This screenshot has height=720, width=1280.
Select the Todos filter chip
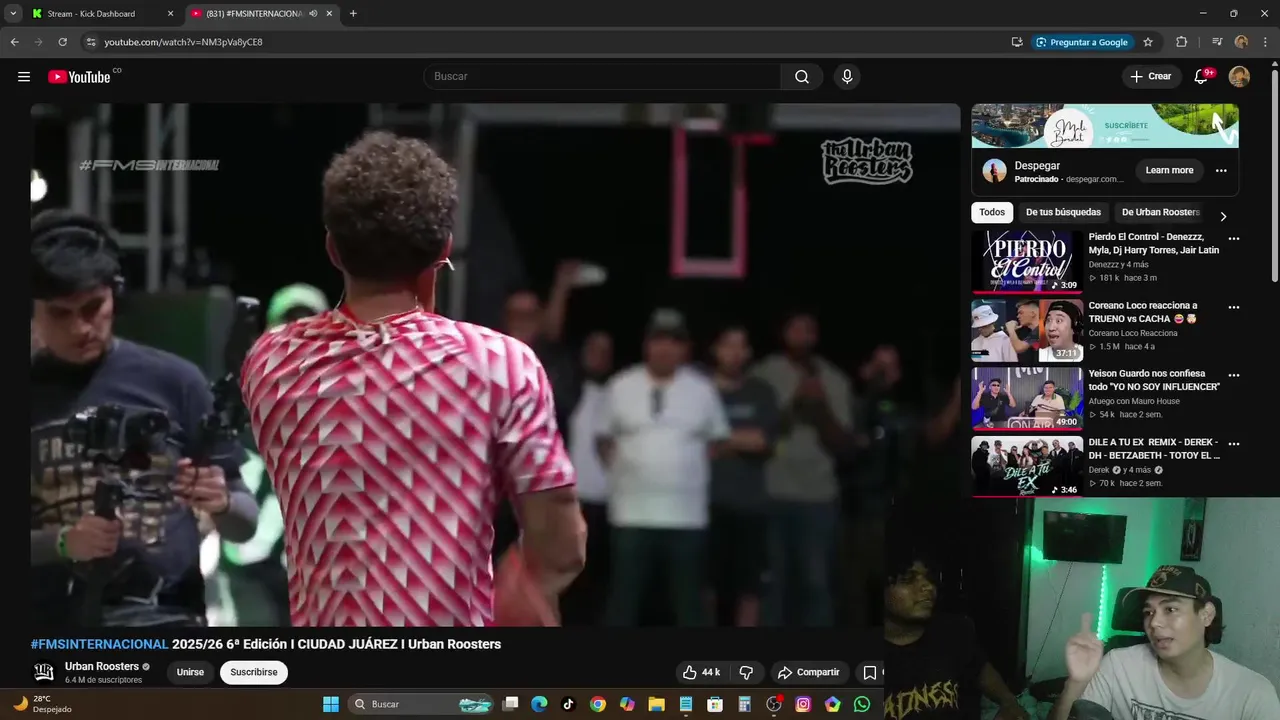(992, 212)
